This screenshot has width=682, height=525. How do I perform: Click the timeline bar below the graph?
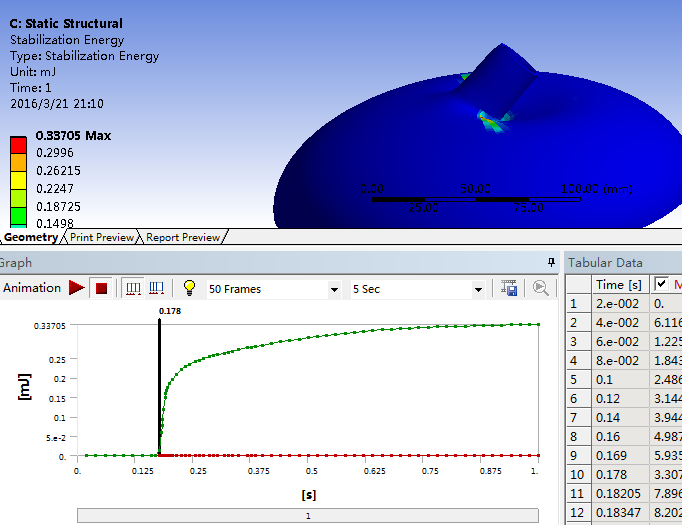308,516
